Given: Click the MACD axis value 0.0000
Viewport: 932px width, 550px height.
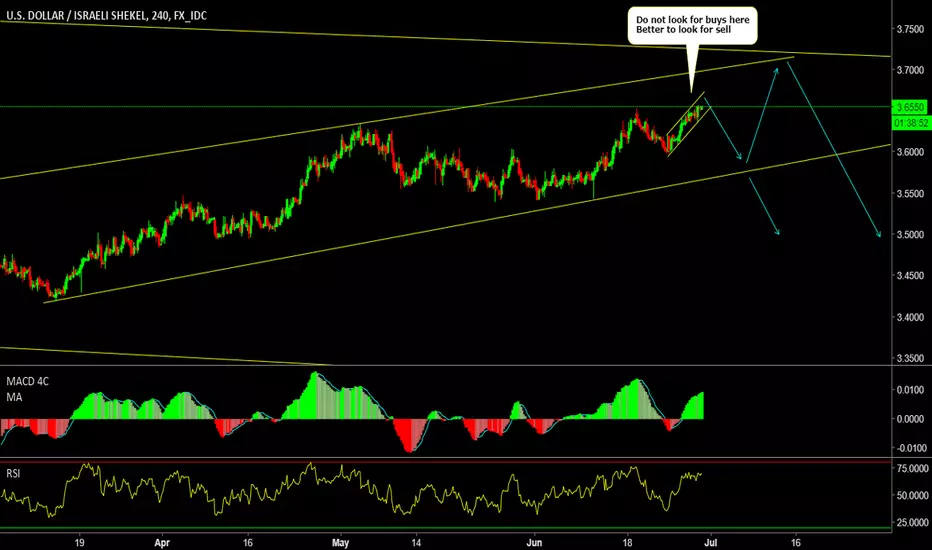Looking at the screenshot, I should (x=910, y=419).
